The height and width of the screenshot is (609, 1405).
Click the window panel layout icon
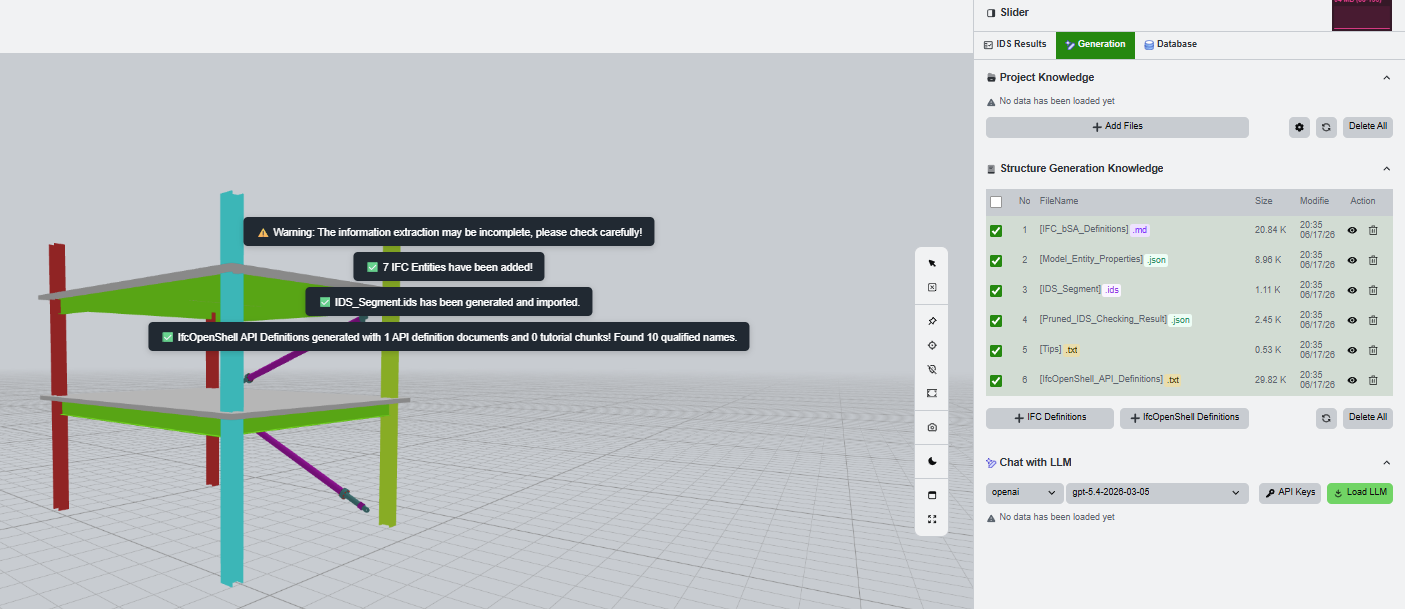[x=932, y=495]
